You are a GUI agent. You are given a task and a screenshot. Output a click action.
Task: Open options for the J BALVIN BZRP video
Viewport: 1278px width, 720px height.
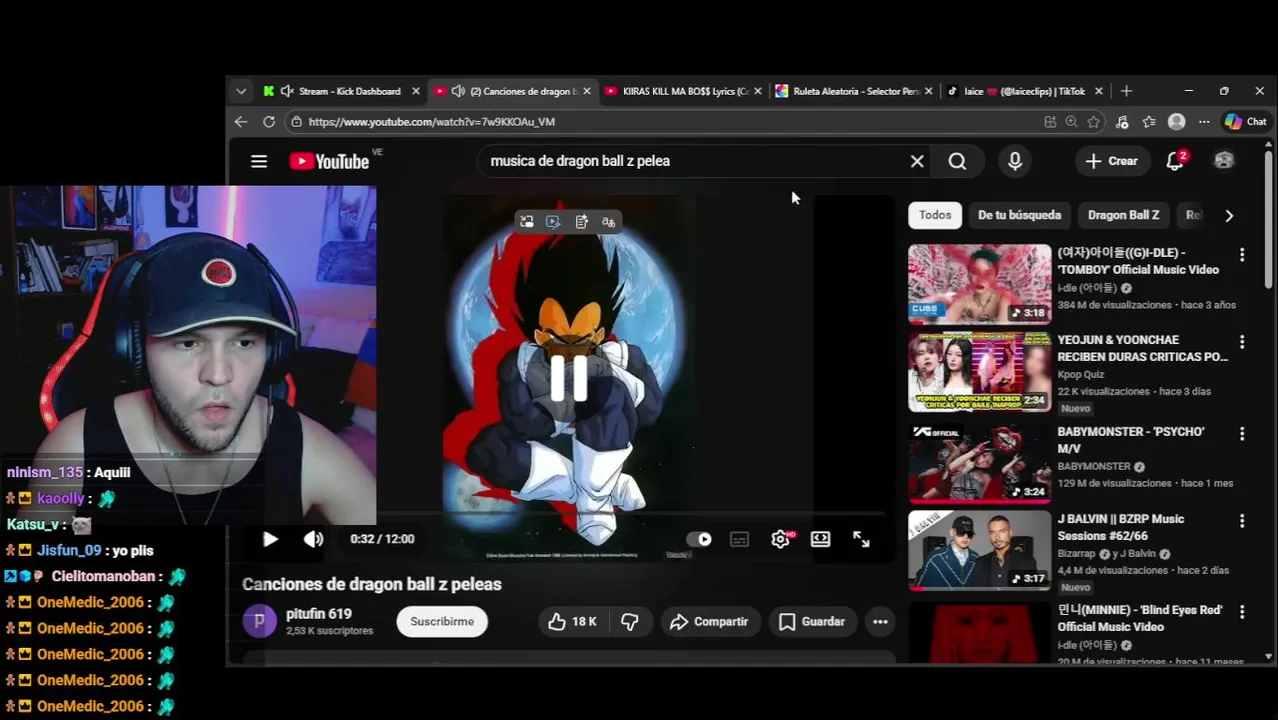(x=1242, y=521)
